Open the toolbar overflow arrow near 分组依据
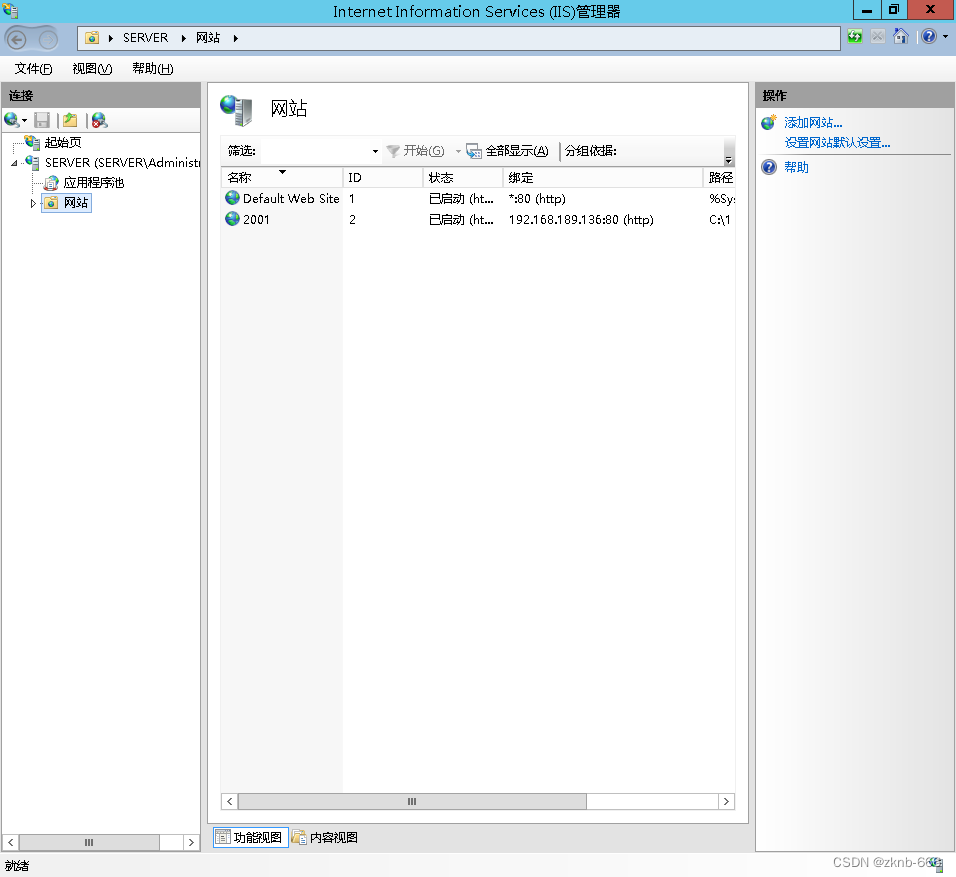The image size is (956, 877). click(x=729, y=160)
